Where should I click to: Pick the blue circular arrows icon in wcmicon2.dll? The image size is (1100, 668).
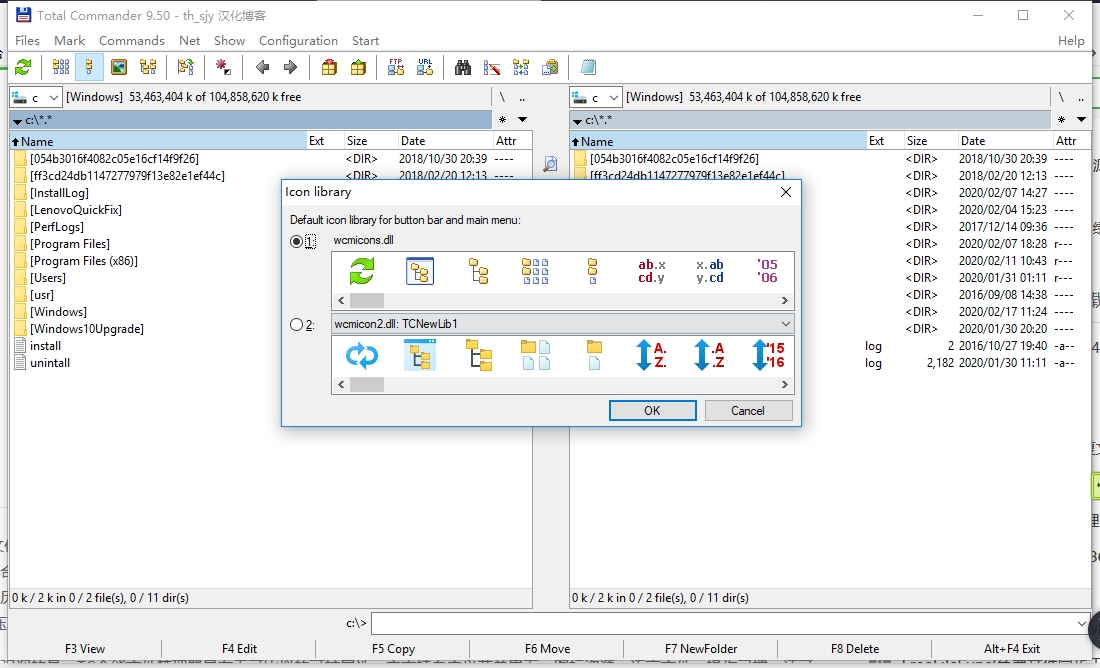pos(362,355)
